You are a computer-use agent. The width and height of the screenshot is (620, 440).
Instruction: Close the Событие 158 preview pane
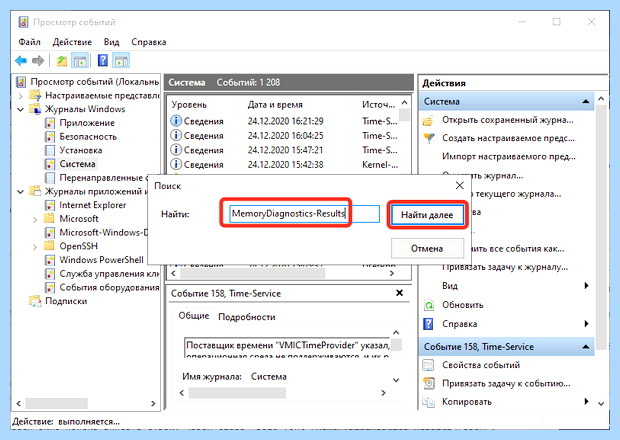[400, 293]
